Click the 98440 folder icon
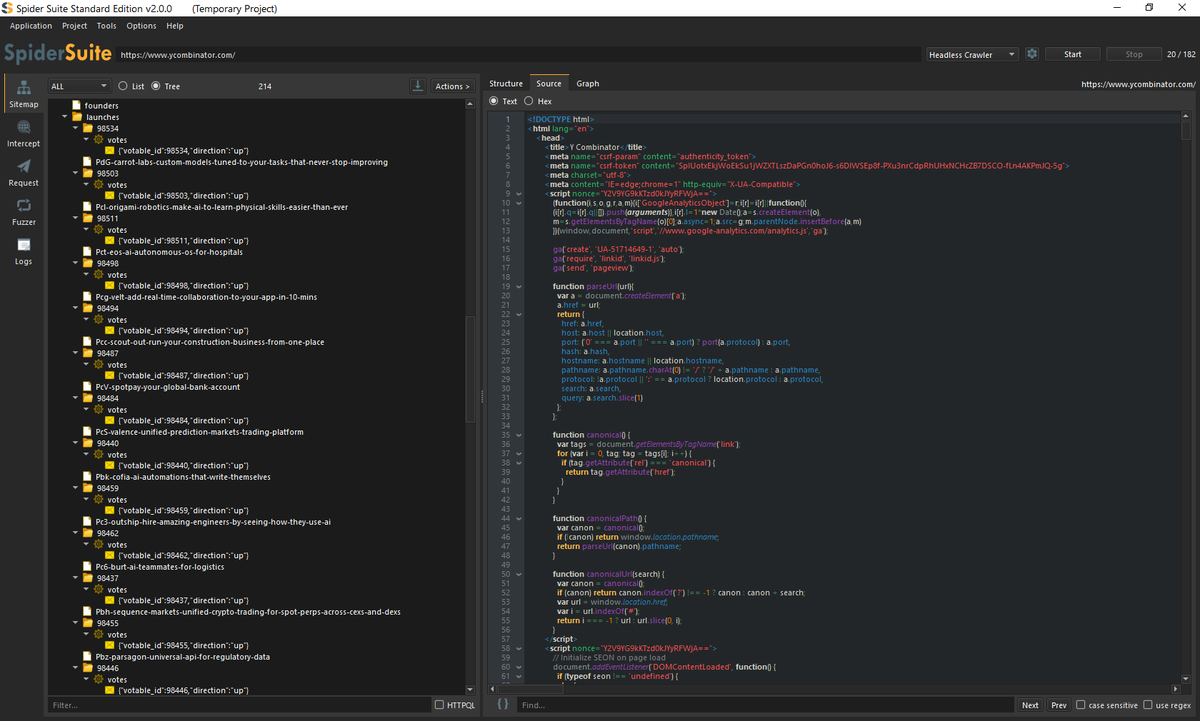This screenshot has width=1200, height=721. click(x=87, y=444)
